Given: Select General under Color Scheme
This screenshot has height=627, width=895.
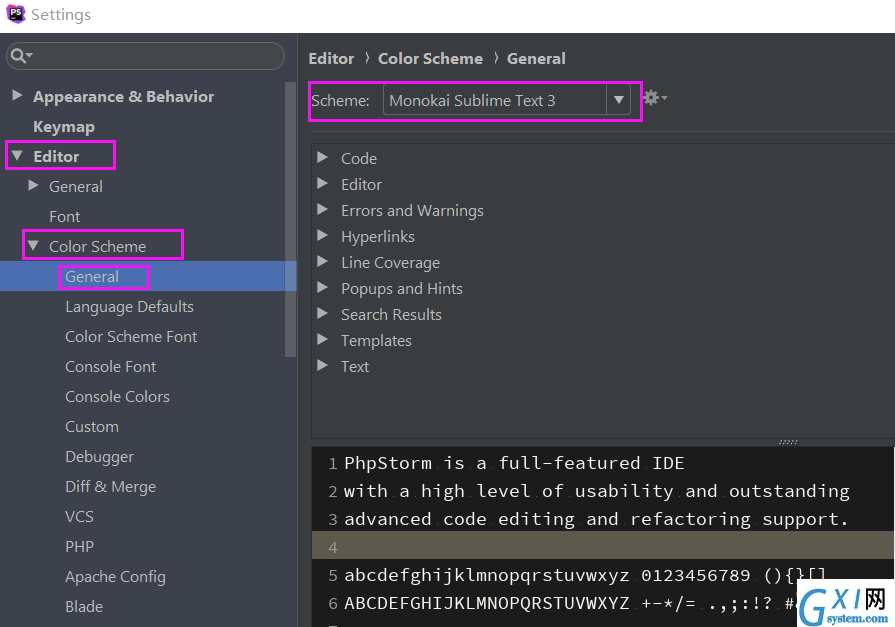Looking at the screenshot, I should [x=92, y=276].
